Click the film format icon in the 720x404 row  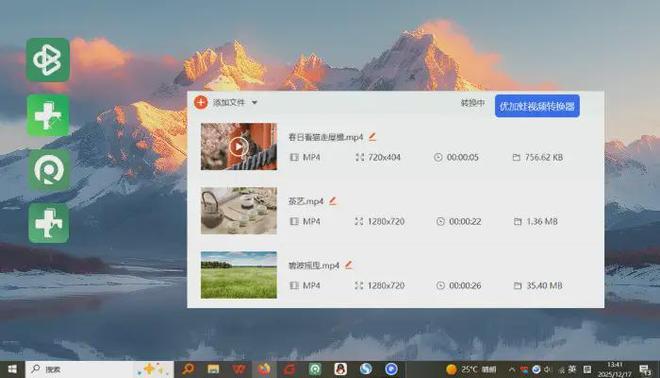[x=294, y=157]
